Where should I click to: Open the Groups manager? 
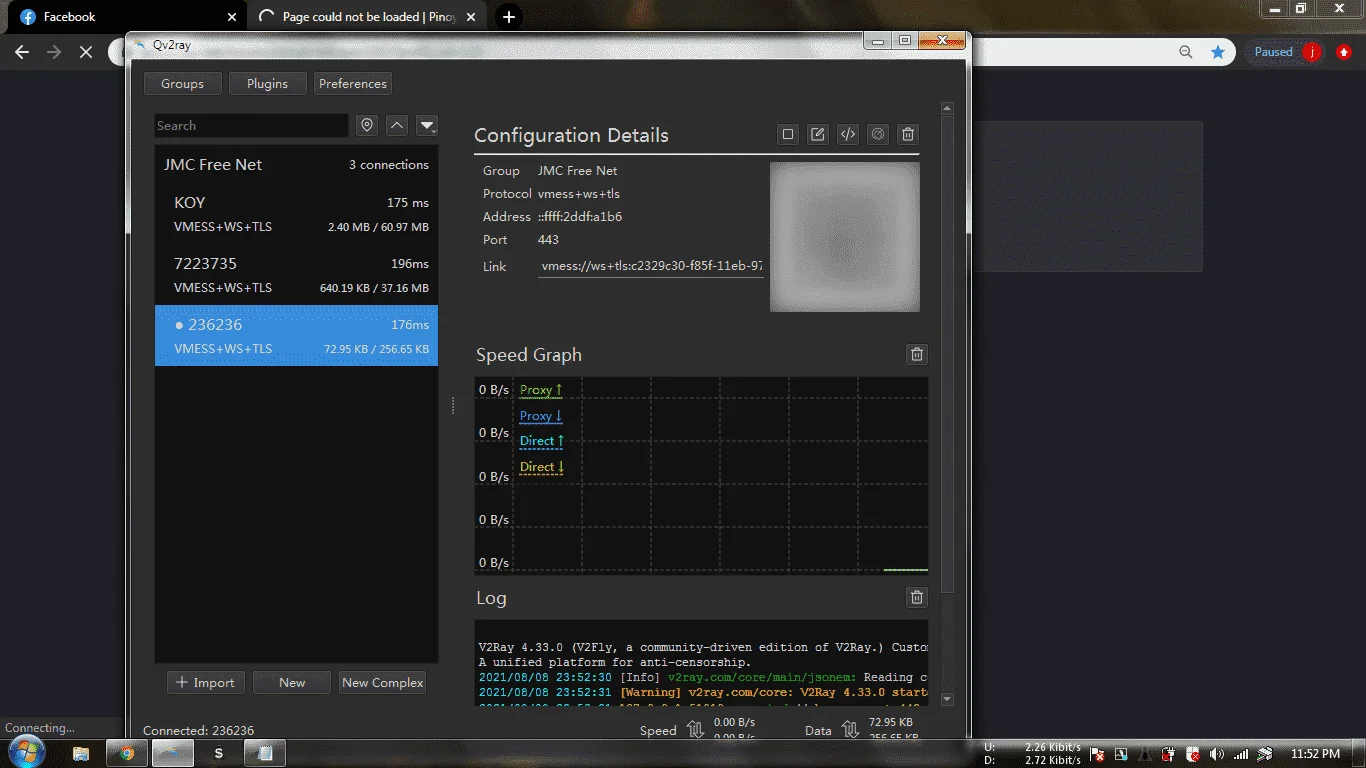click(182, 84)
